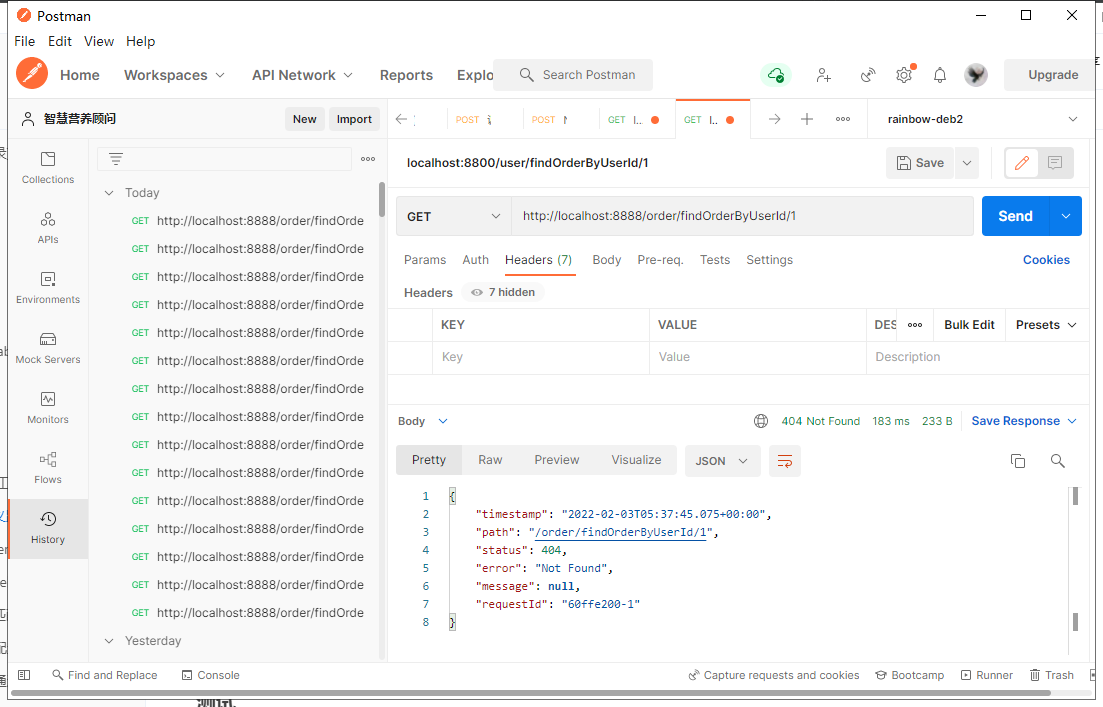Switch to the Auth tab

(x=476, y=260)
